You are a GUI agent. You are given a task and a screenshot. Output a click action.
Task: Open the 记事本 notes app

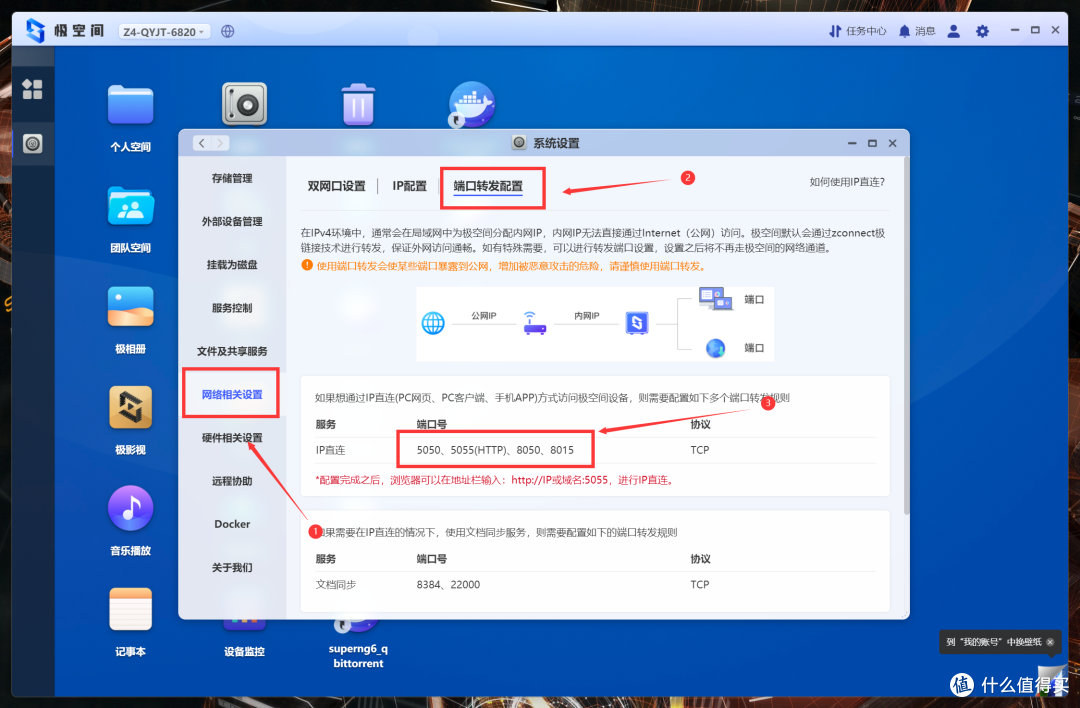[x=130, y=610]
